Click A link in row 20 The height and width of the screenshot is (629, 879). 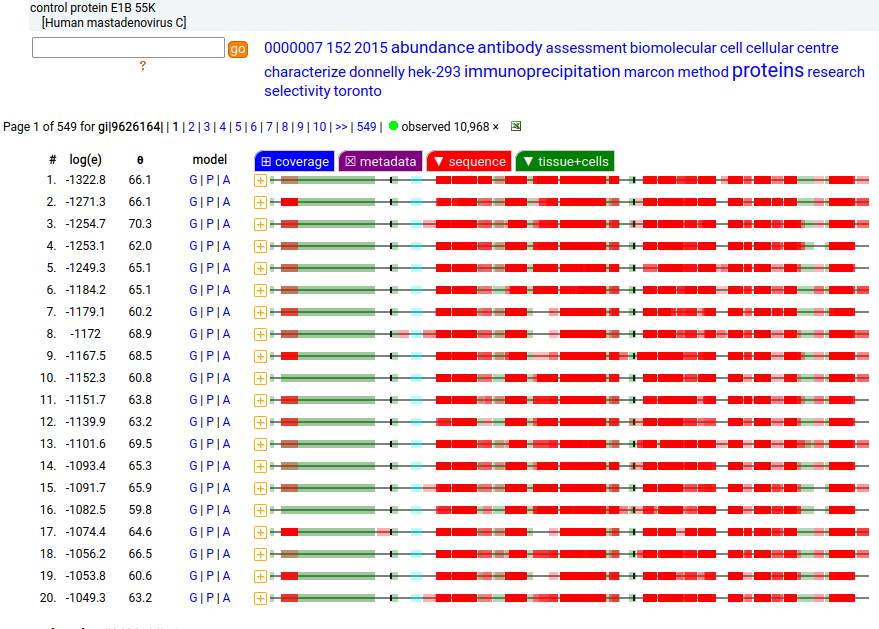[226, 598]
